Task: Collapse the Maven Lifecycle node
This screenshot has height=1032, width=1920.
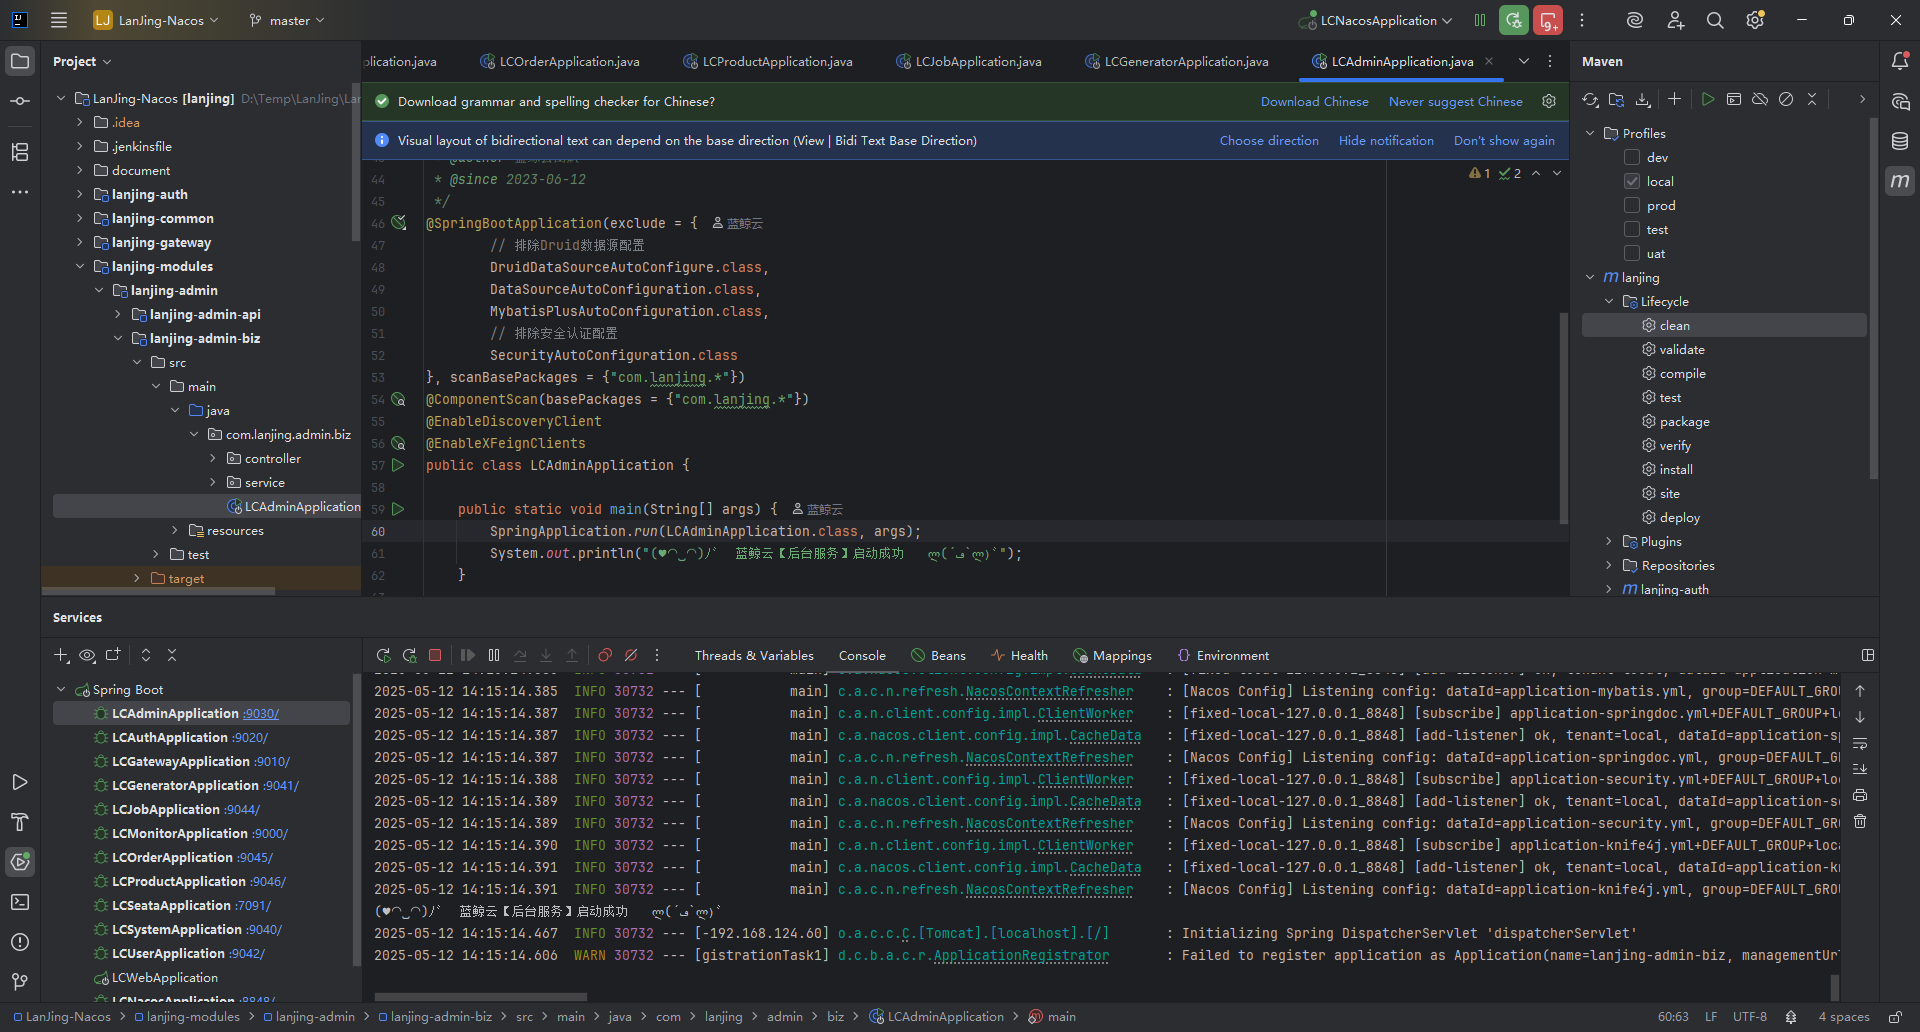Action: tap(1609, 301)
